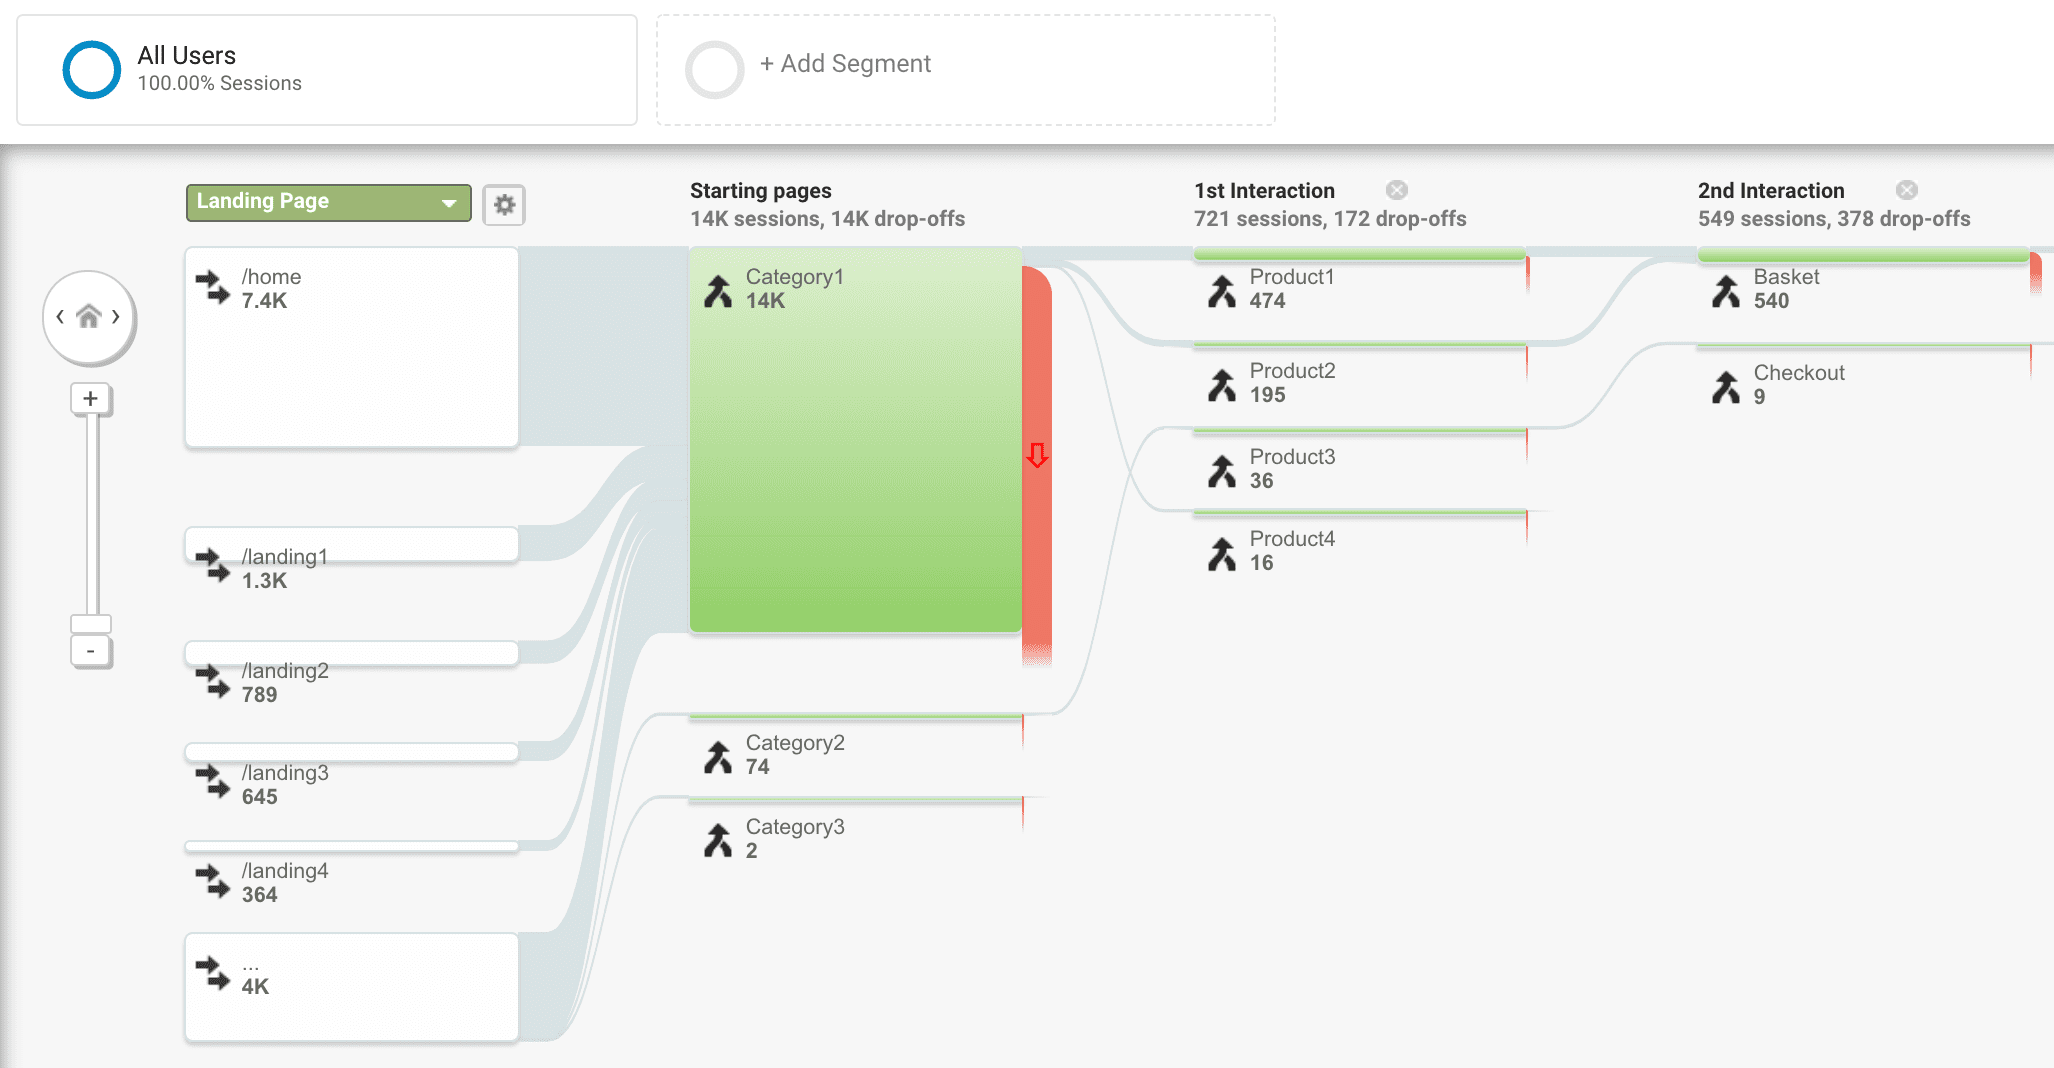This screenshot has height=1068, width=2054.
Task: Click the left chevron in the navigation pill
Action: 60,317
